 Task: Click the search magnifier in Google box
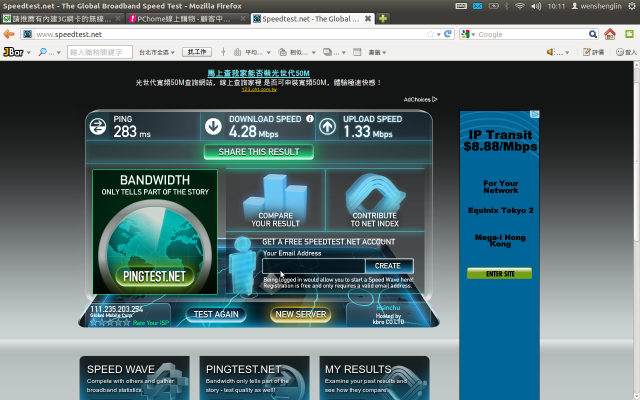point(592,34)
